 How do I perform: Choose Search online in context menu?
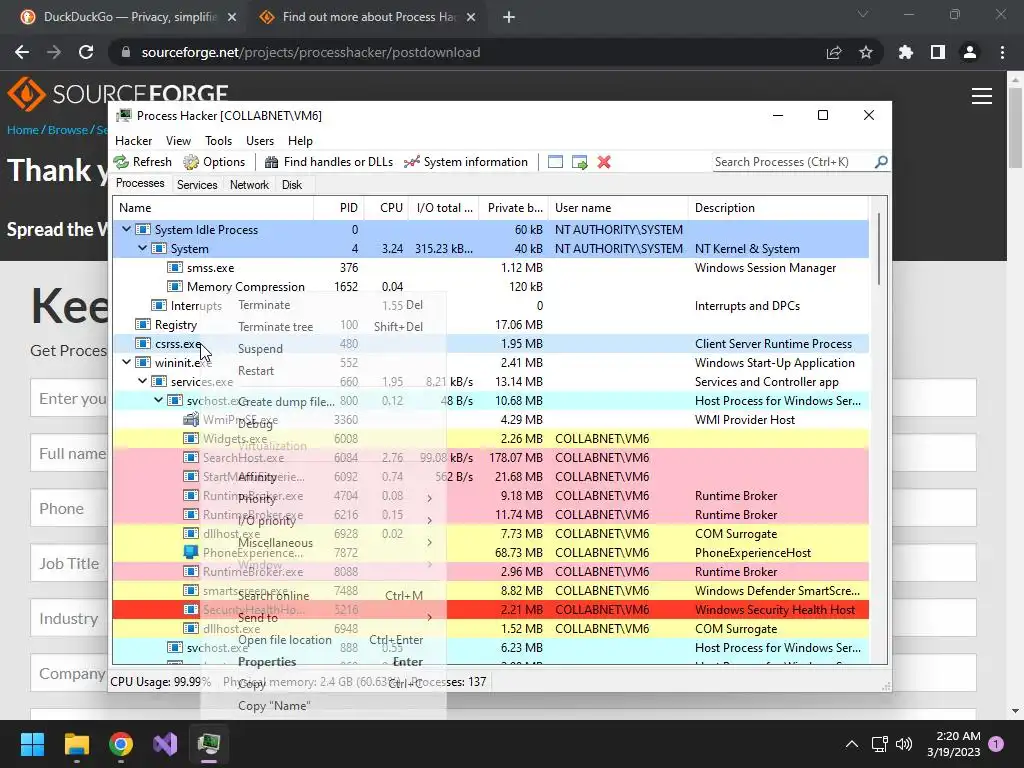[323, 596]
